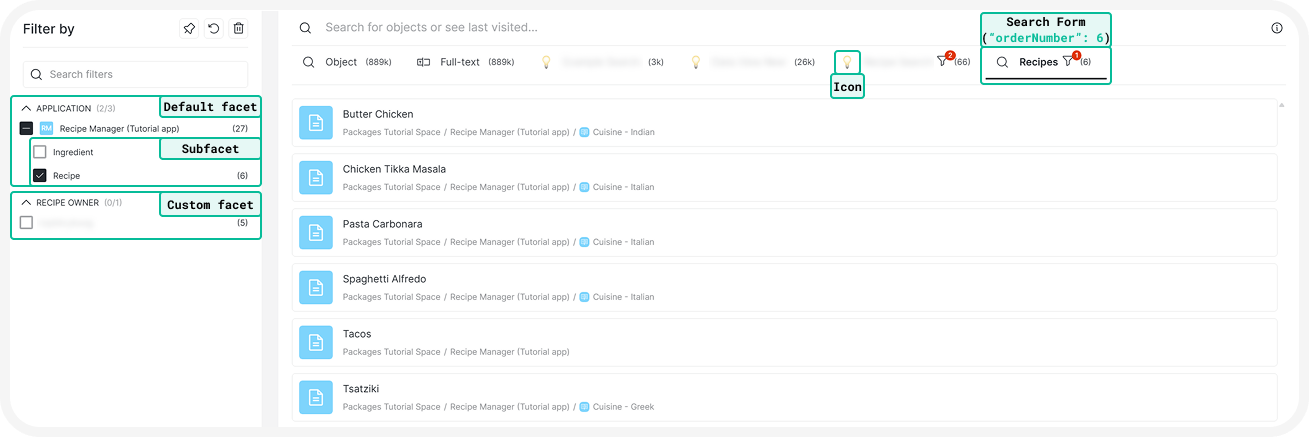Click the blue RM Recipe Manager app icon
This screenshot has width=1309, height=437.
pyautogui.click(x=46, y=128)
